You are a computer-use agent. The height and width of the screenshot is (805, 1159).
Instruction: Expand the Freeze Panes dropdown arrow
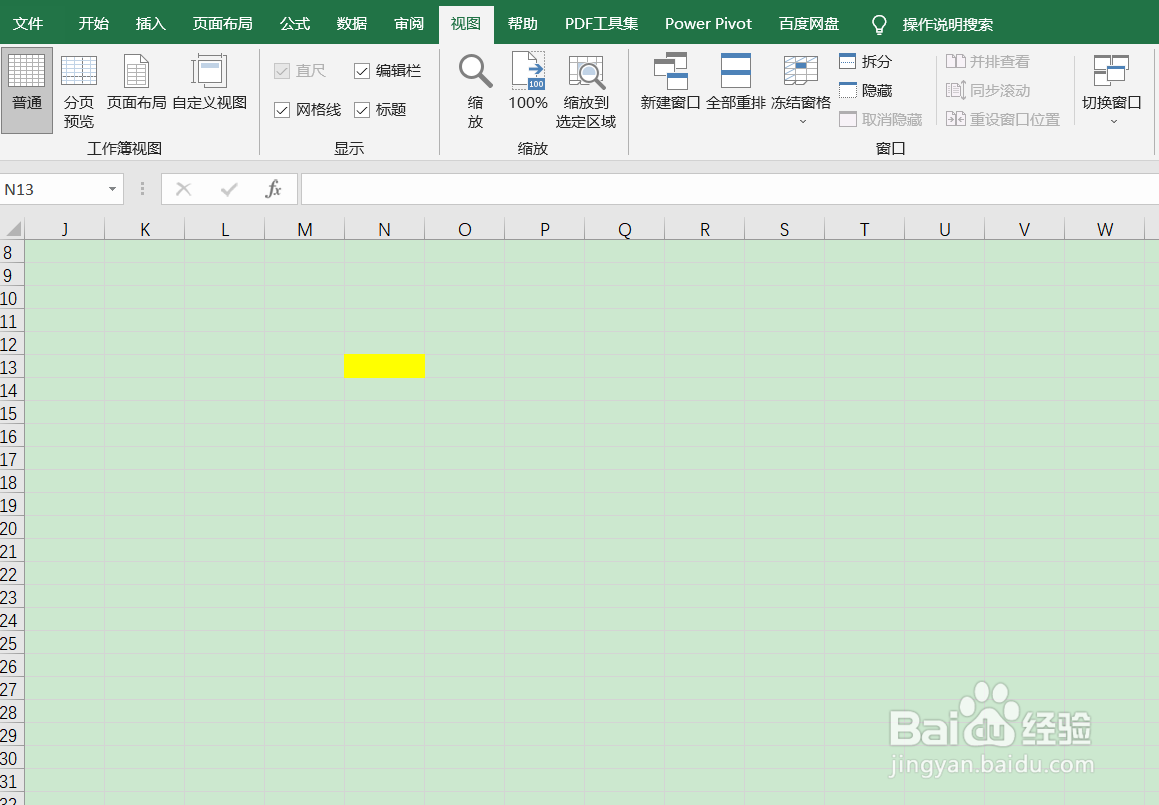(803, 122)
